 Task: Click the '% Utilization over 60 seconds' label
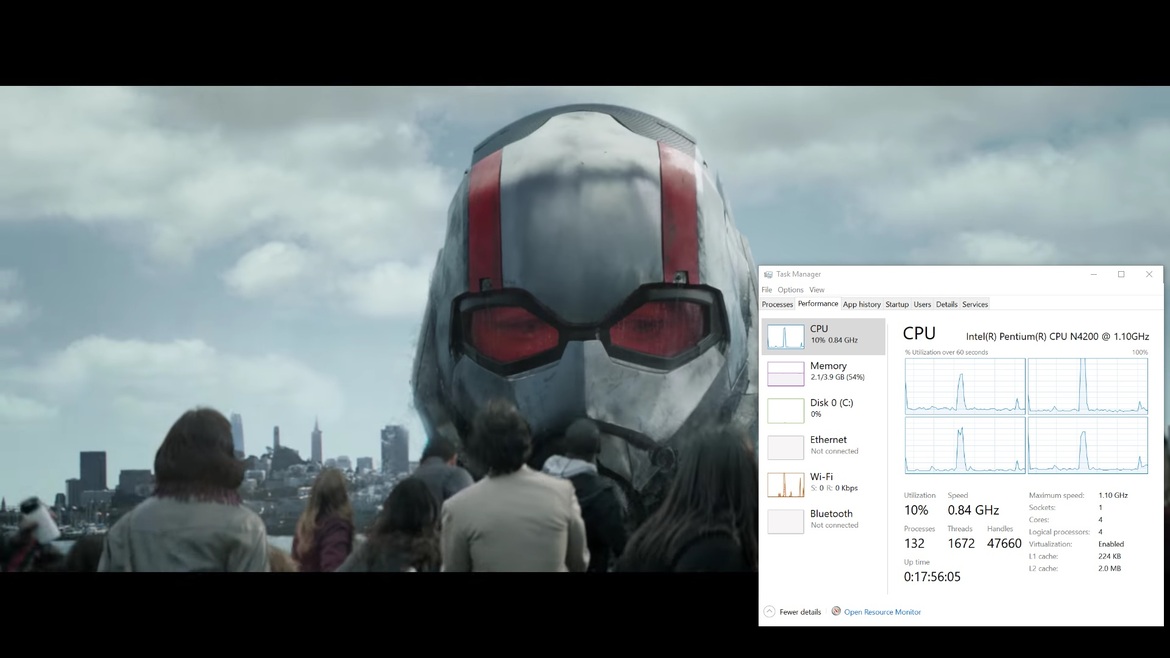click(x=946, y=353)
